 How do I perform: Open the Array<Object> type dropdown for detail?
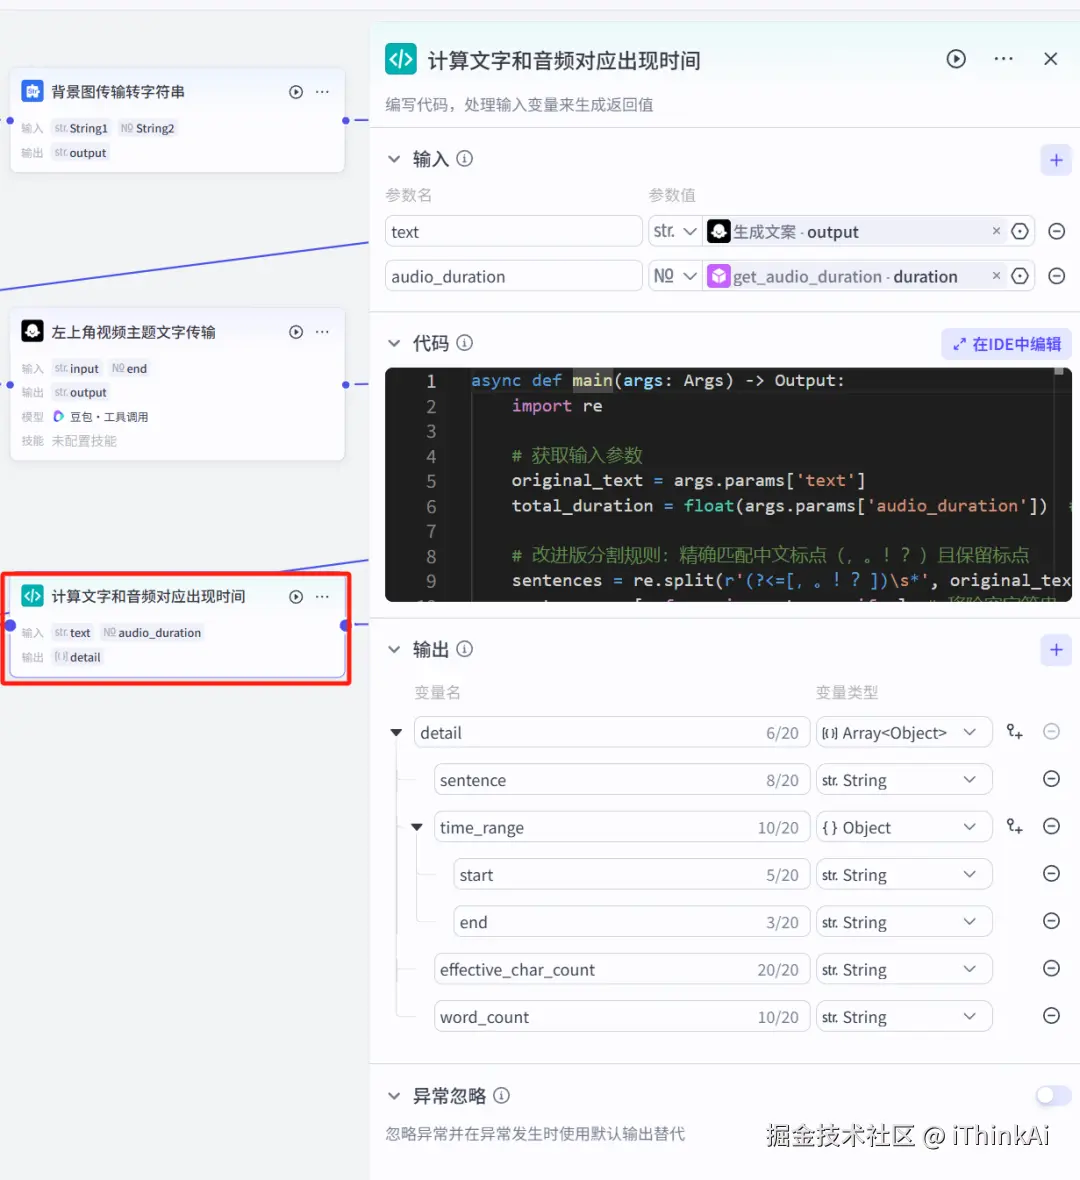(903, 732)
